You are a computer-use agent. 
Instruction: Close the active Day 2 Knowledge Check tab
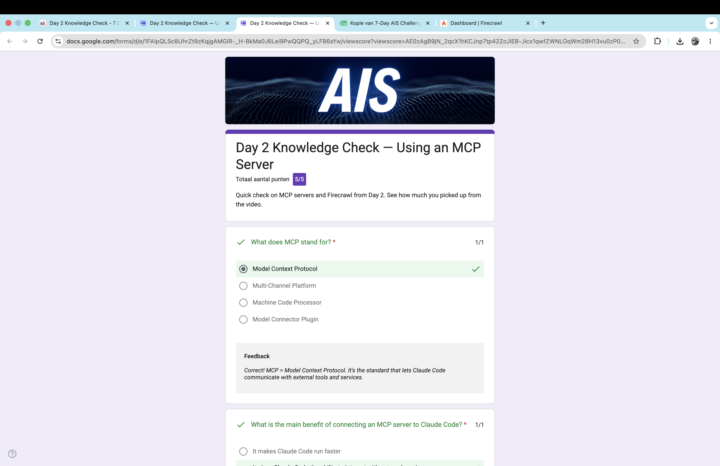pyautogui.click(x=327, y=23)
